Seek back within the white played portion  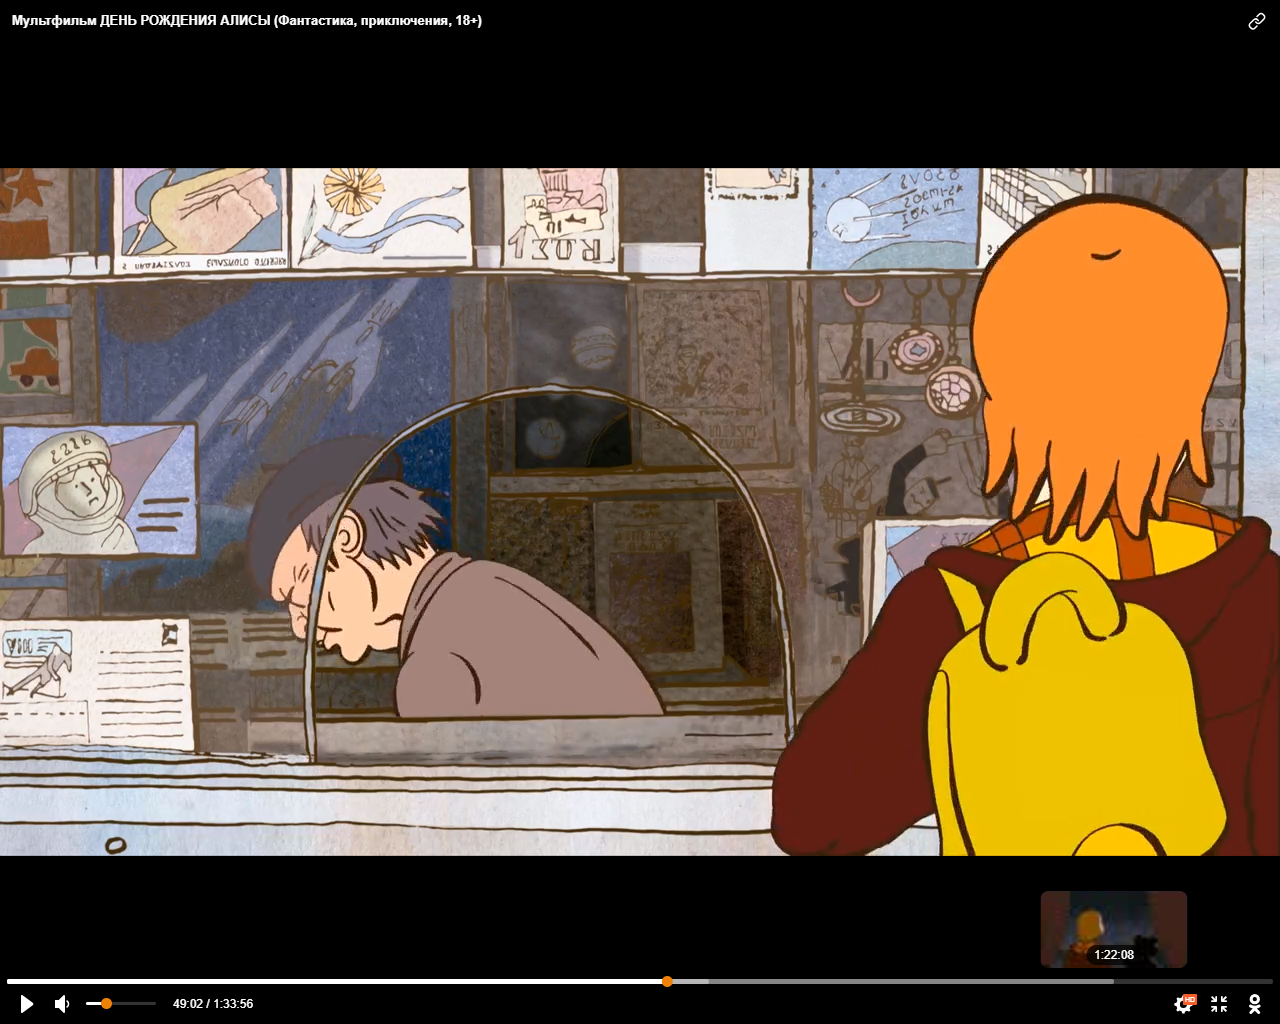coord(330,981)
